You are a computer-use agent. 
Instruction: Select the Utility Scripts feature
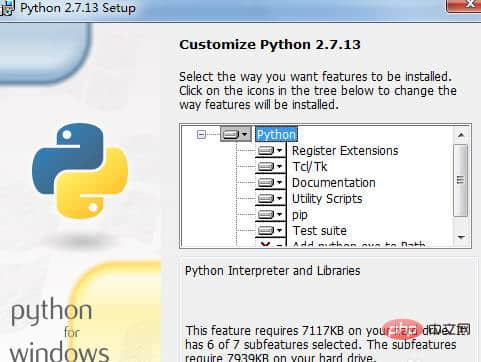click(327, 199)
